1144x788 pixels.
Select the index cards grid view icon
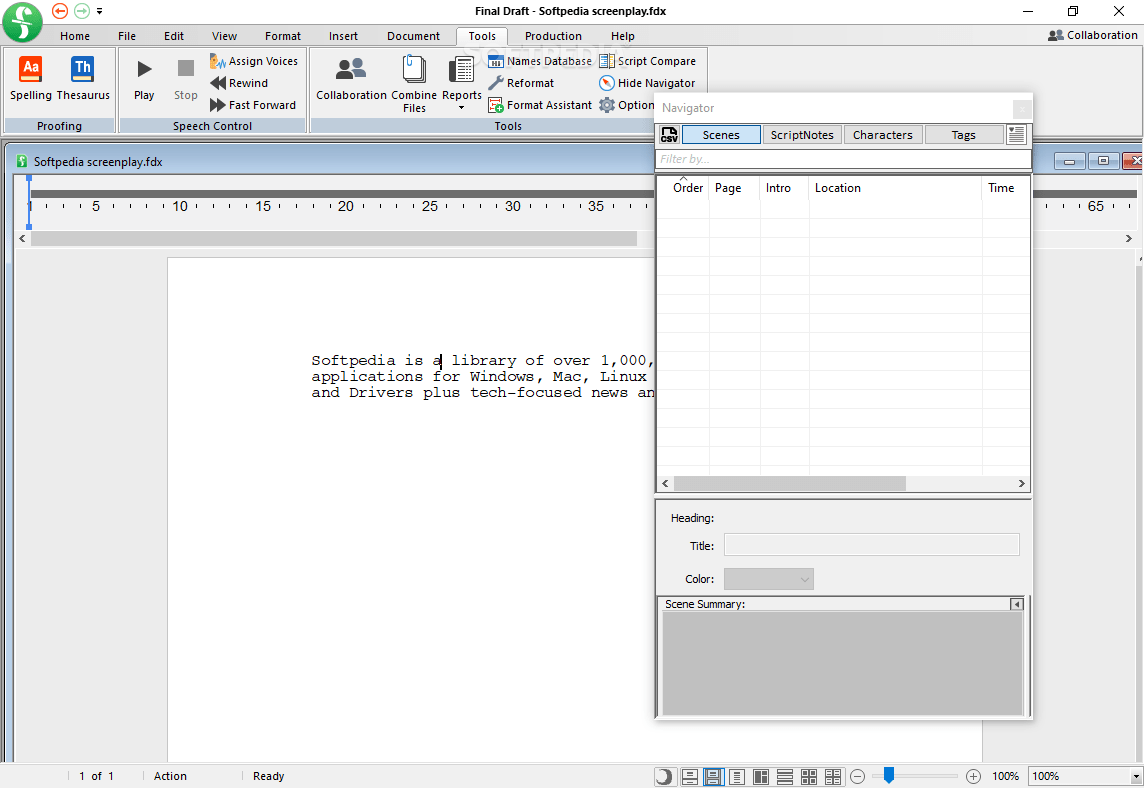pyautogui.click(x=809, y=776)
